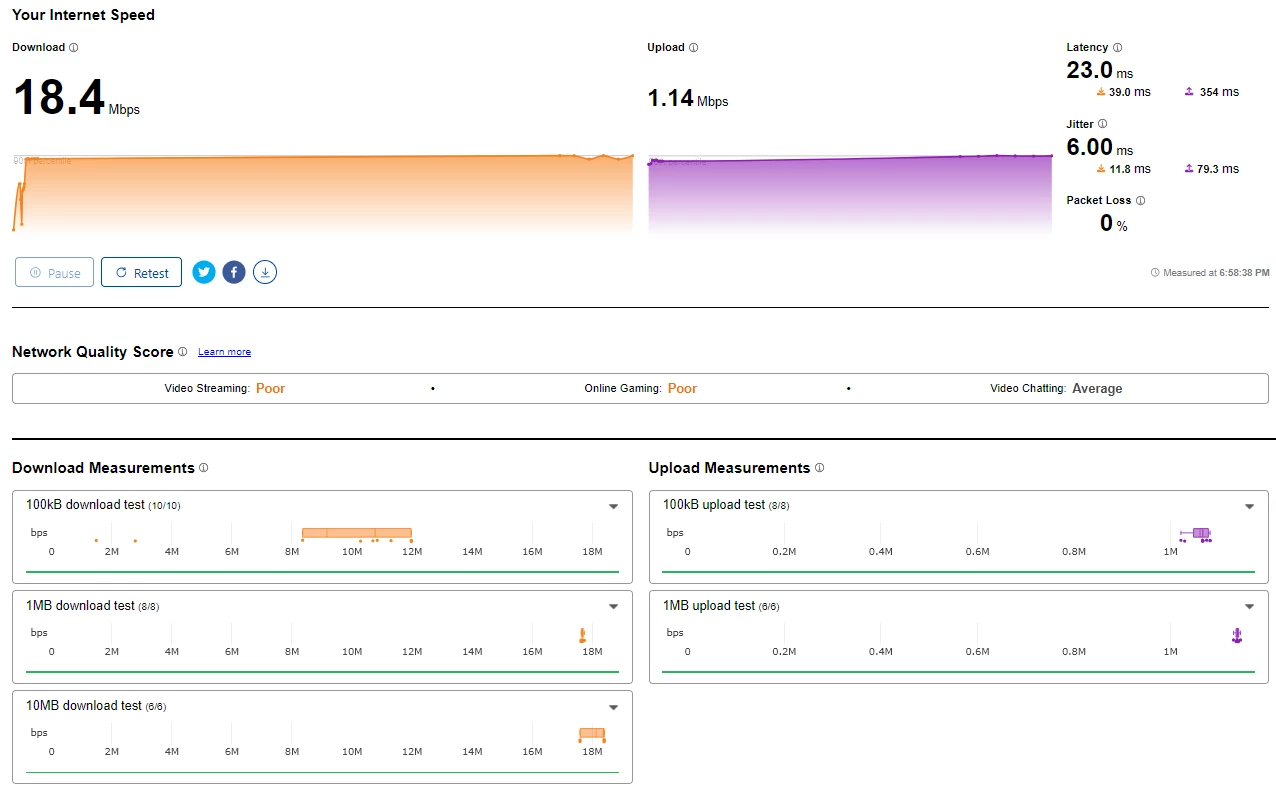Screen dimensions: 1276x797
Task: Click info icon beside Latency
Action: pyautogui.click(x=1118, y=48)
